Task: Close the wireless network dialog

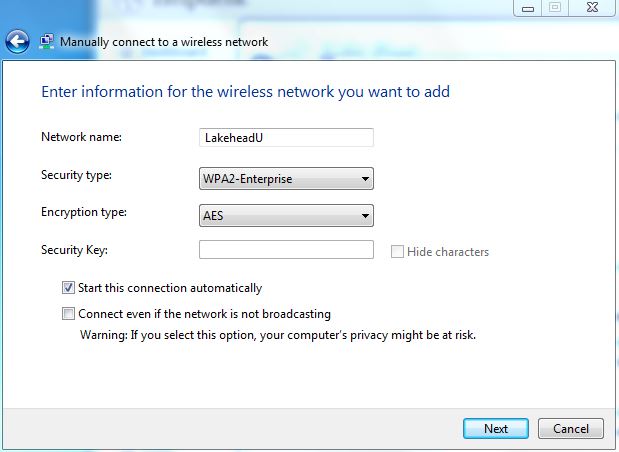Action: (593, 8)
